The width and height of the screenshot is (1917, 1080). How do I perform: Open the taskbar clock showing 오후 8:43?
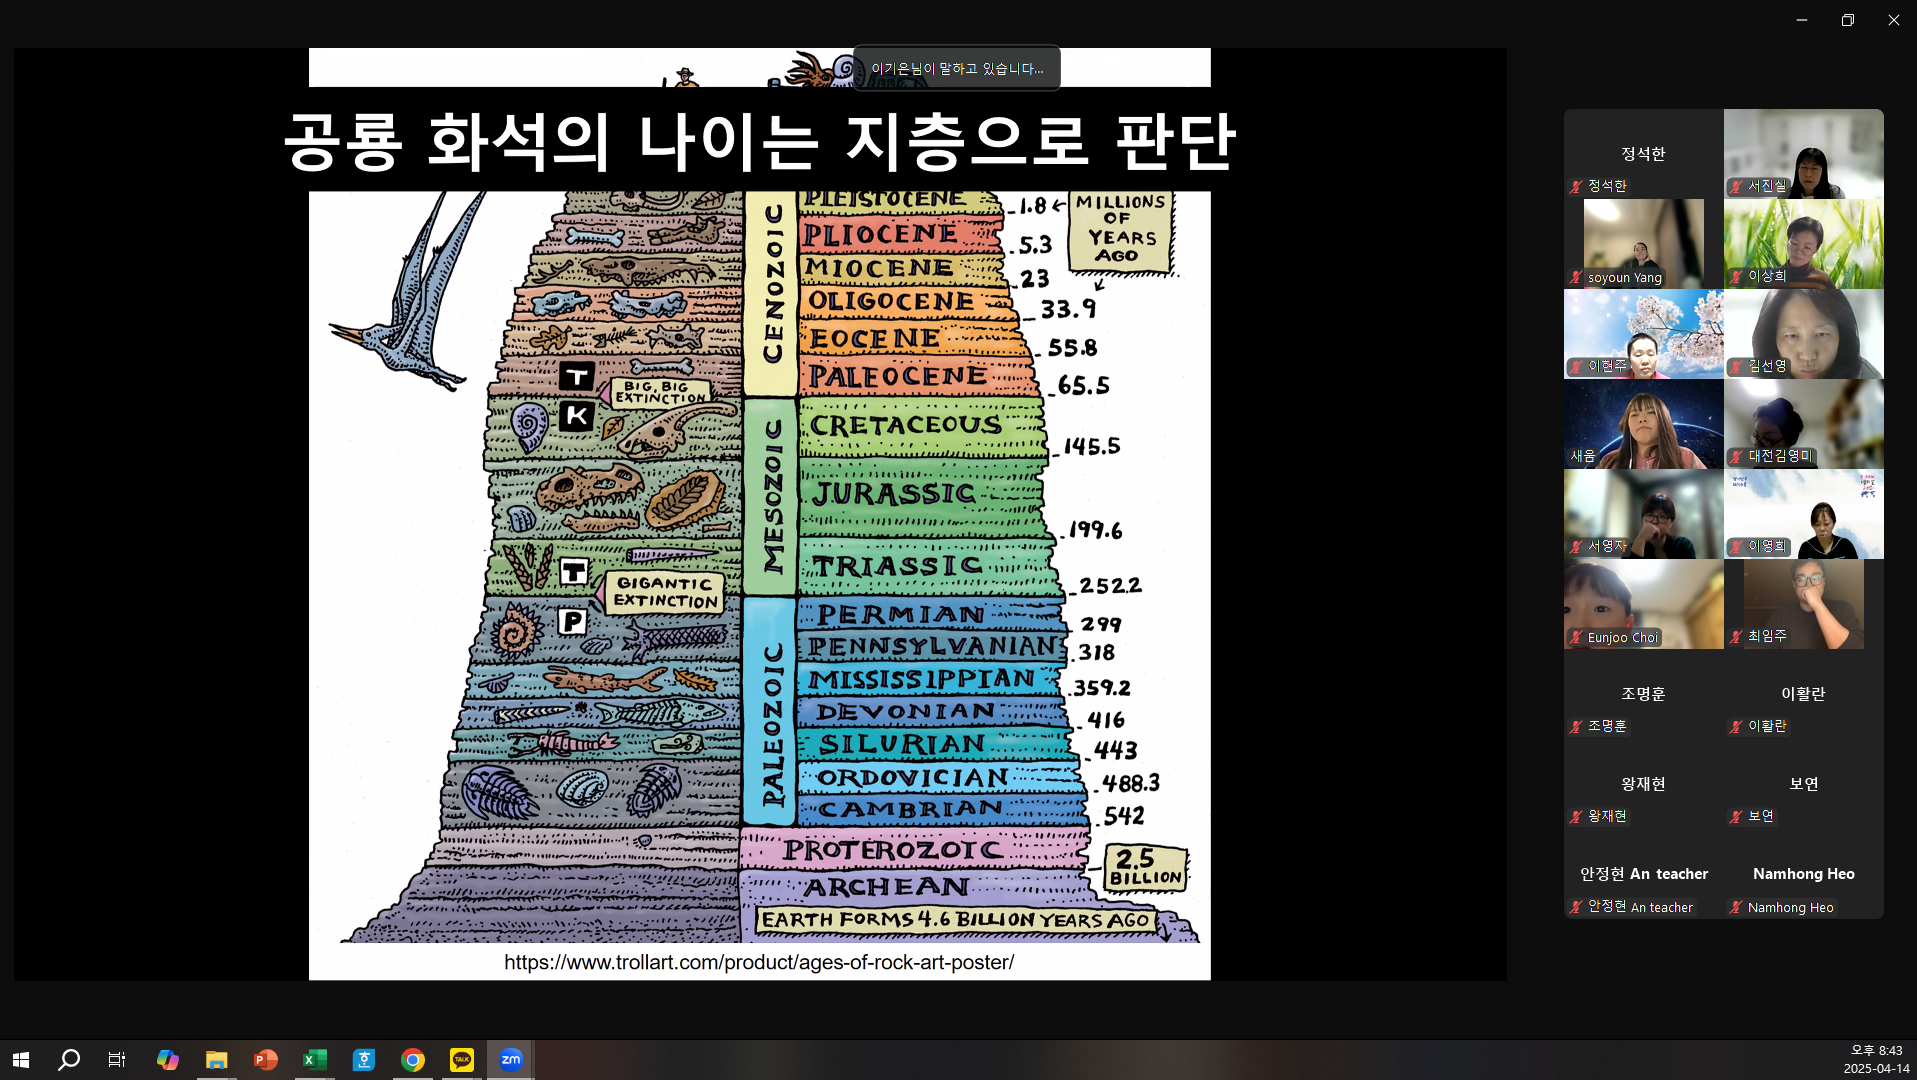[1876, 1060]
